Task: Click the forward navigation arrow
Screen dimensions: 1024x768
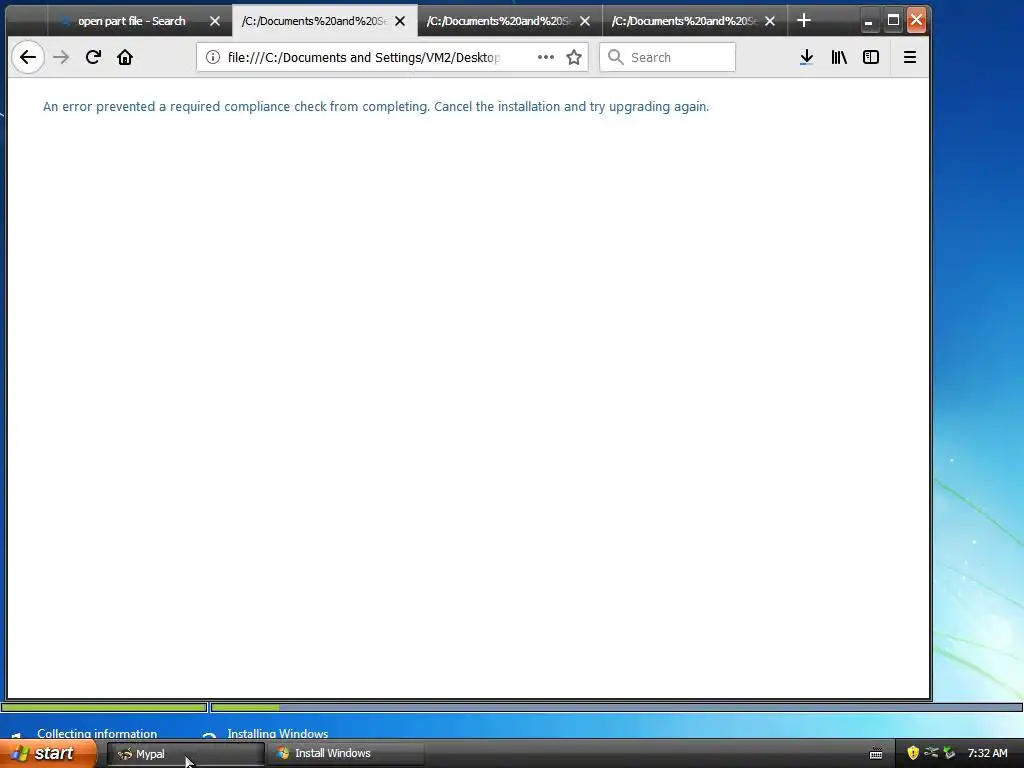Action: click(x=61, y=57)
